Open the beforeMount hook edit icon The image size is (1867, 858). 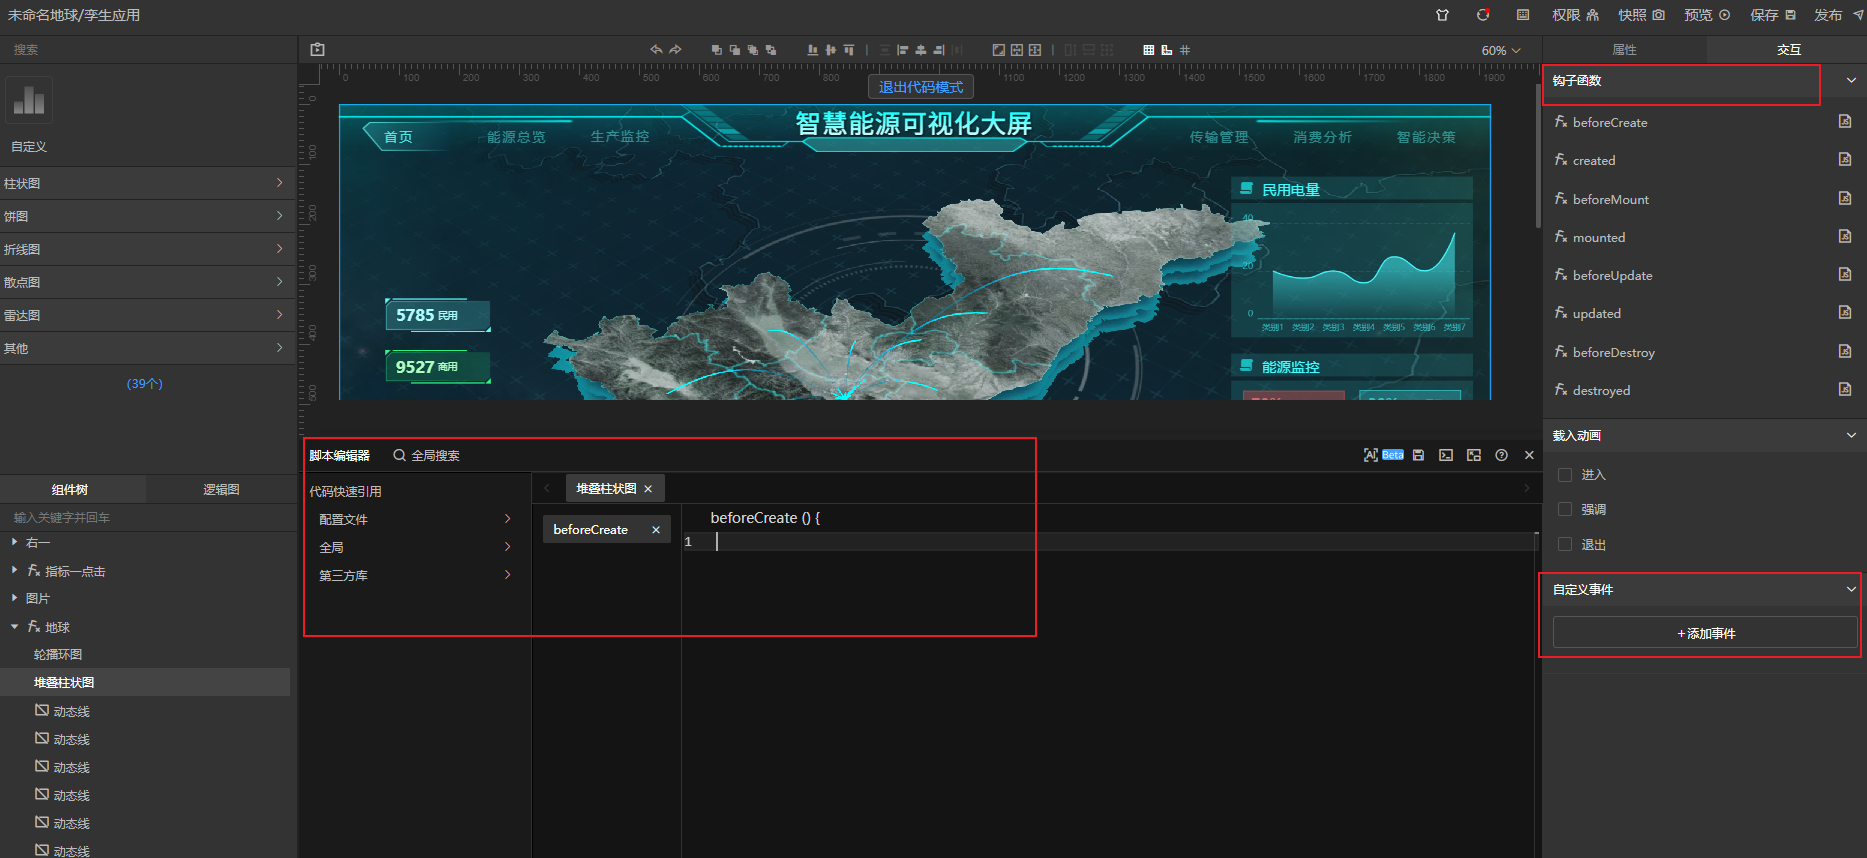[1845, 198]
